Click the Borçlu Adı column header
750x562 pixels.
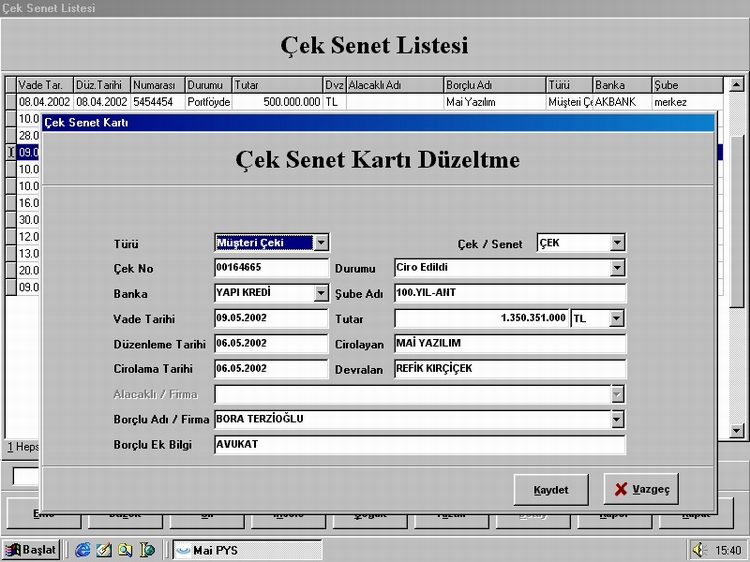pos(494,85)
